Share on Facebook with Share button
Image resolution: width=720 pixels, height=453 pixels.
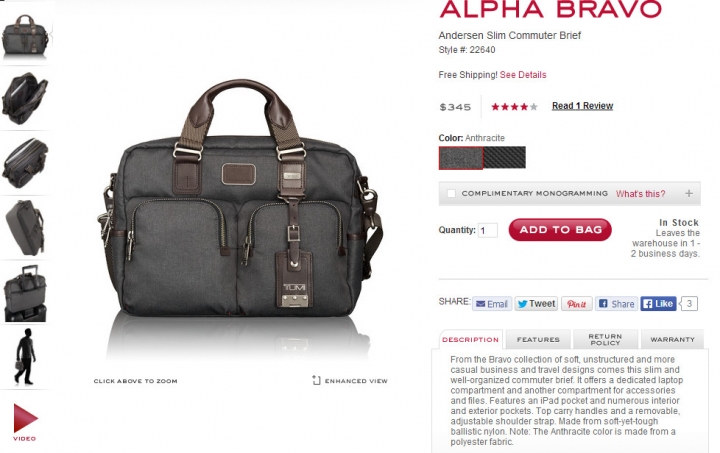coord(617,304)
